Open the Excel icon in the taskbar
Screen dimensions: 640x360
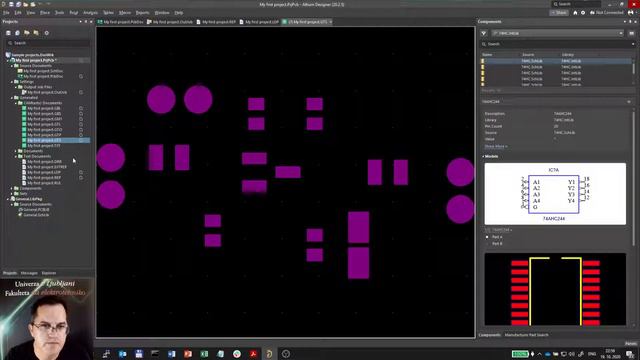click(204, 354)
